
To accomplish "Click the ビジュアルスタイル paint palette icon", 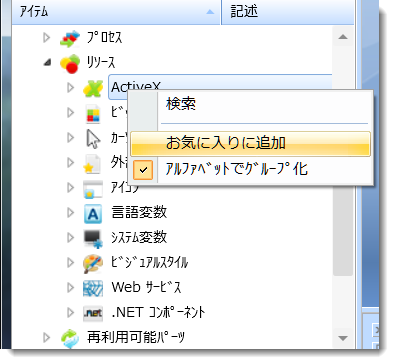I will [93, 263].
